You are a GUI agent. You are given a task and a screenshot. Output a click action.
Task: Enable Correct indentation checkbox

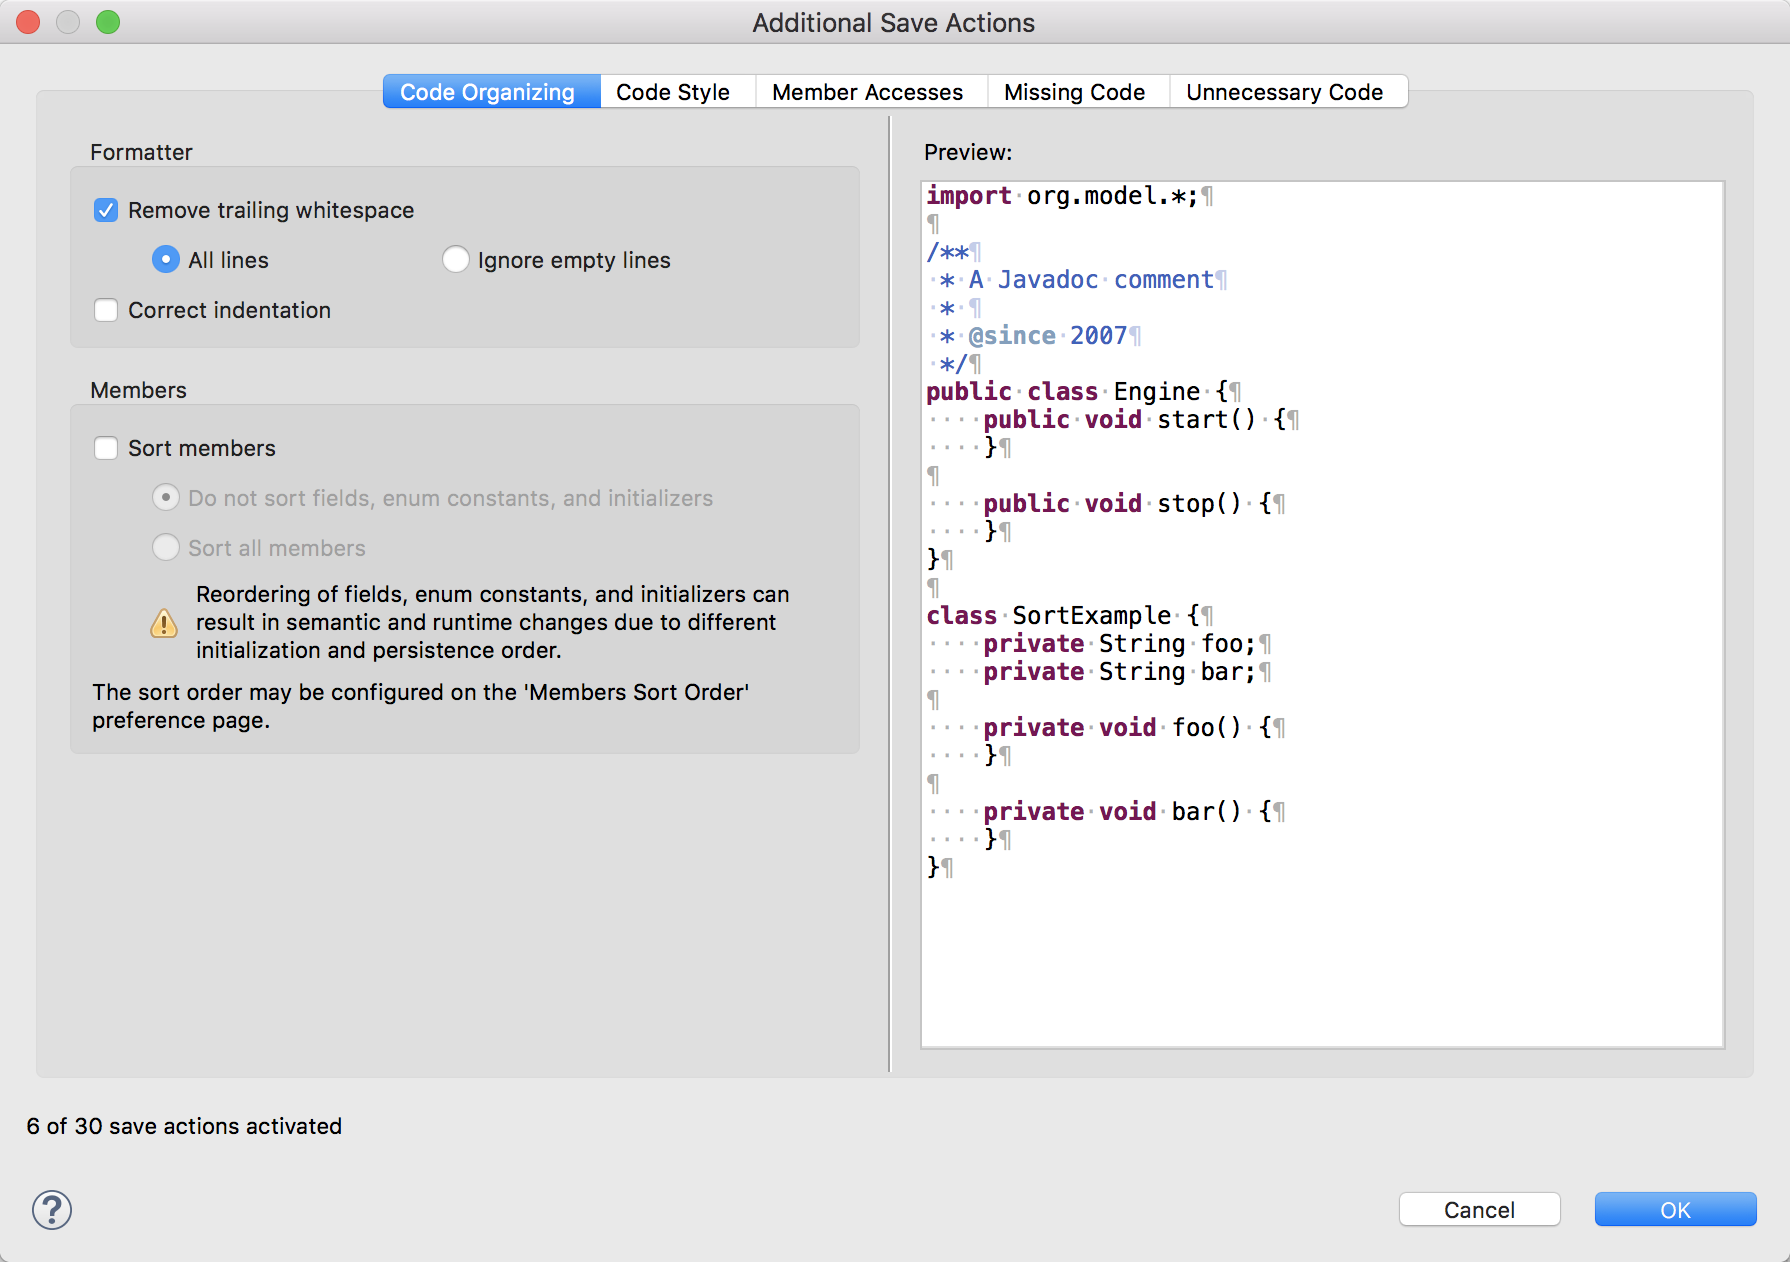point(106,310)
